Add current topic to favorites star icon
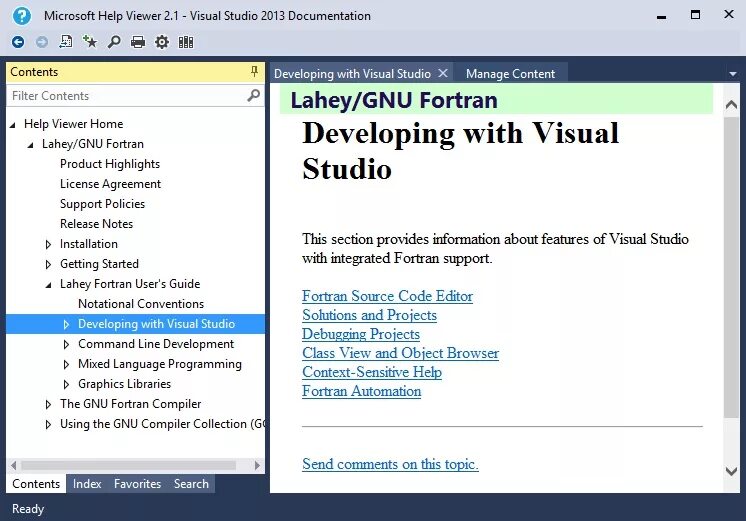This screenshot has height=521, width=746. (x=89, y=42)
